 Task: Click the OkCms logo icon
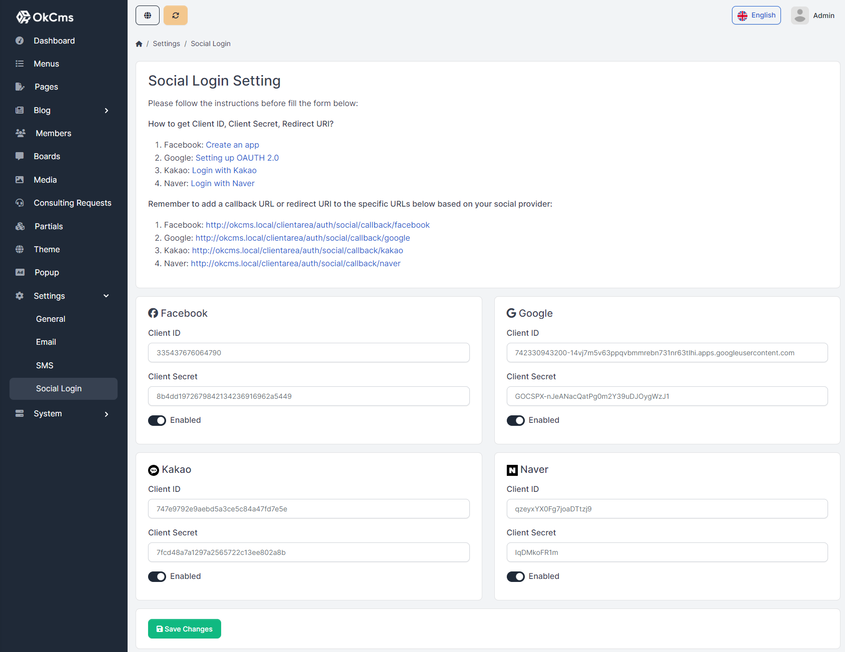(x=23, y=16)
